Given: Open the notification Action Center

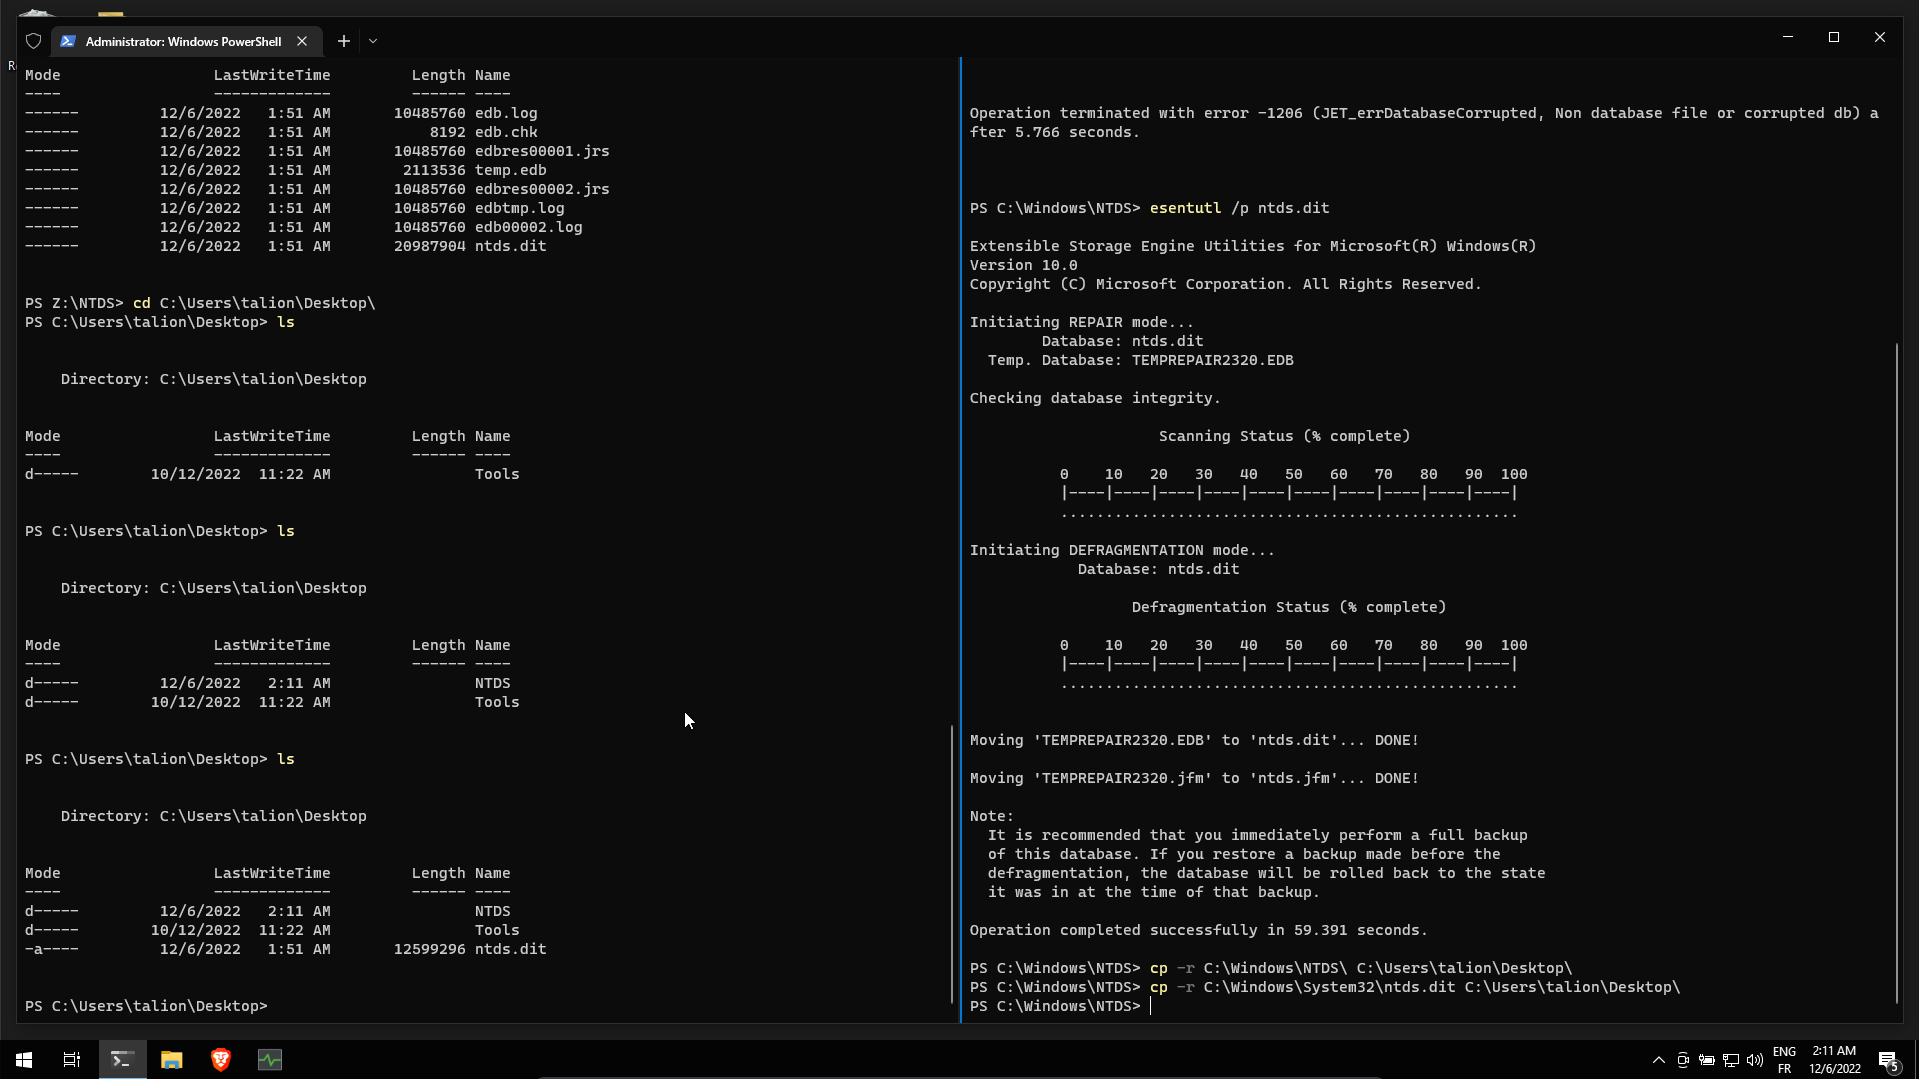Looking at the screenshot, I should 1888,1060.
